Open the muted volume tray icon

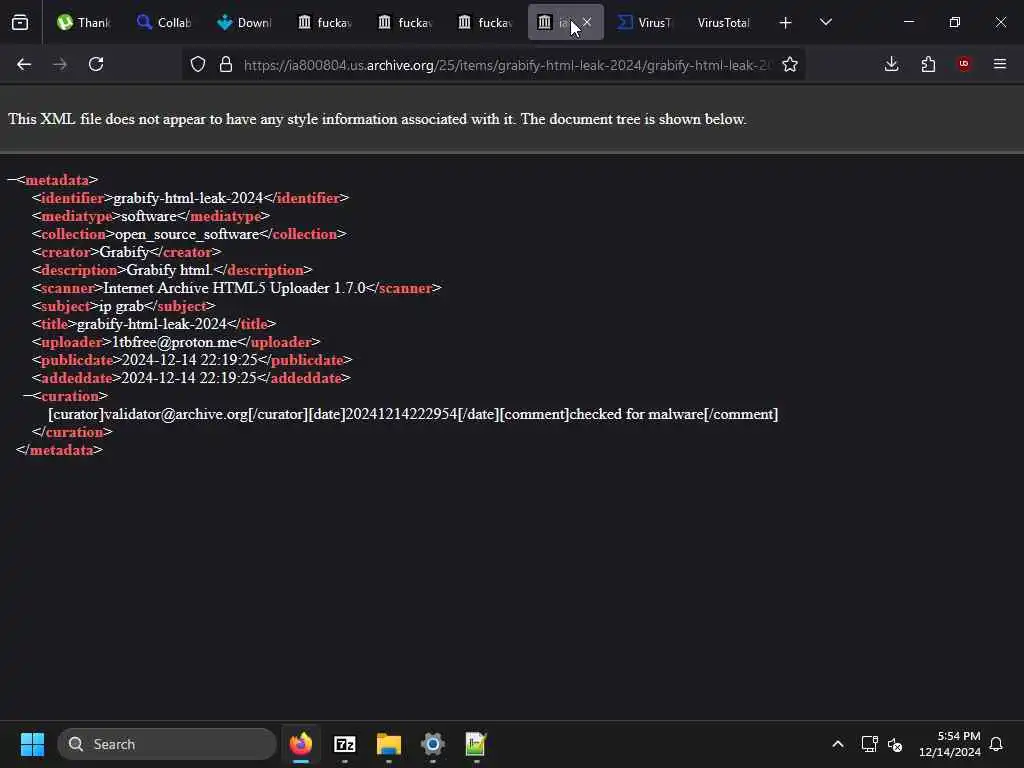(895, 744)
